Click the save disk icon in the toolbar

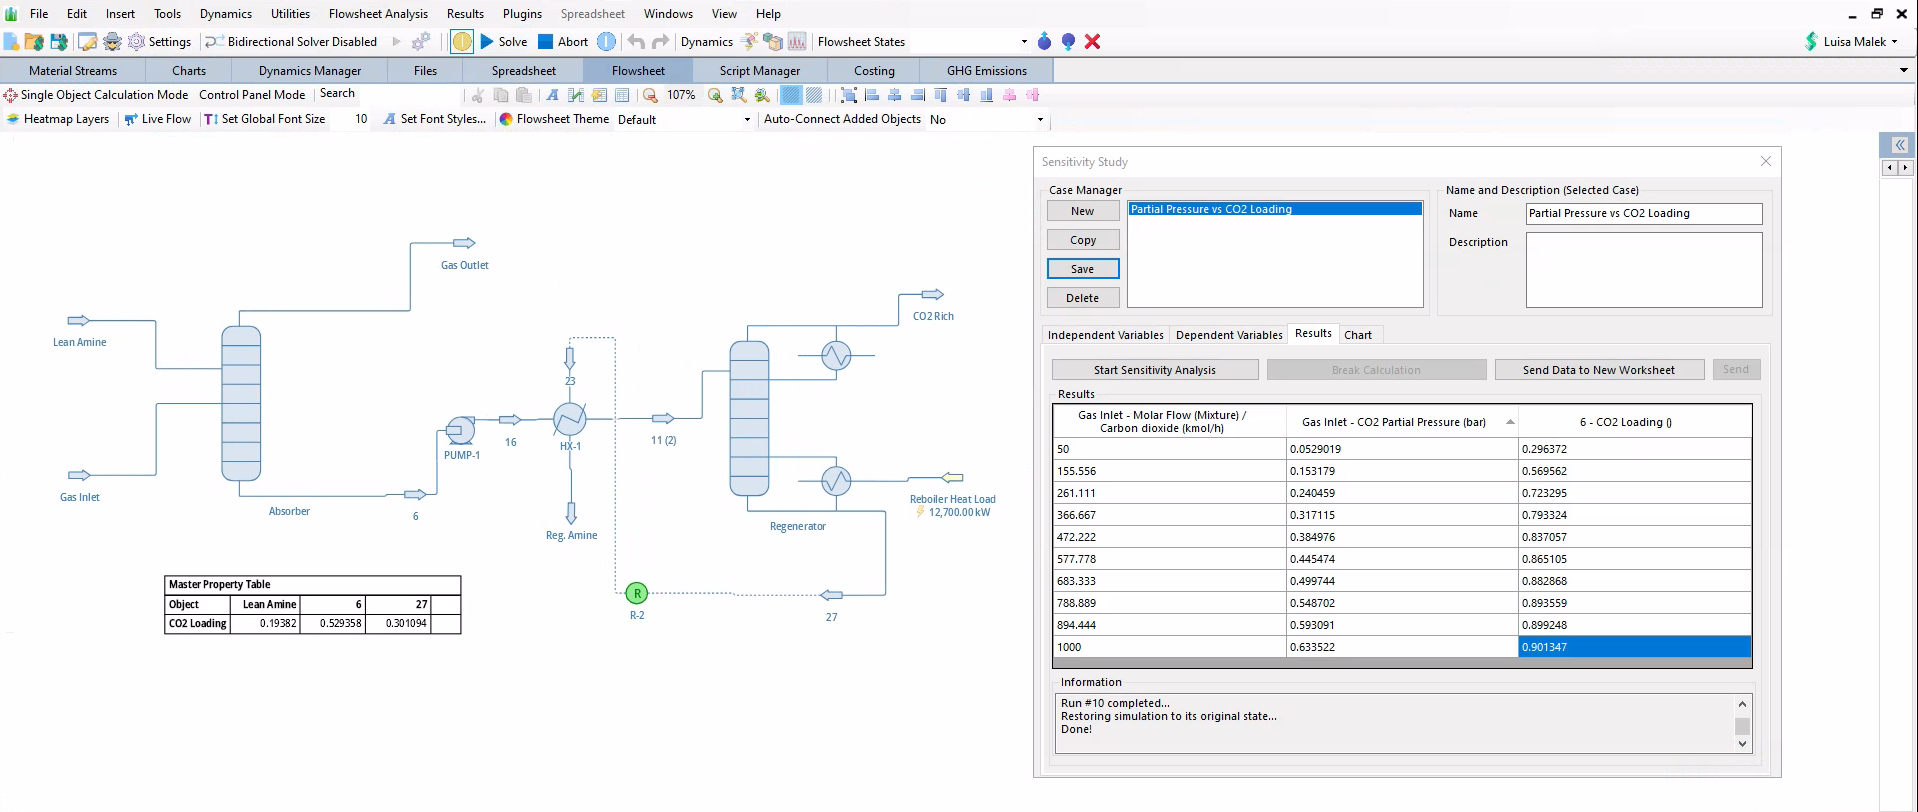(x=59, y=42)
